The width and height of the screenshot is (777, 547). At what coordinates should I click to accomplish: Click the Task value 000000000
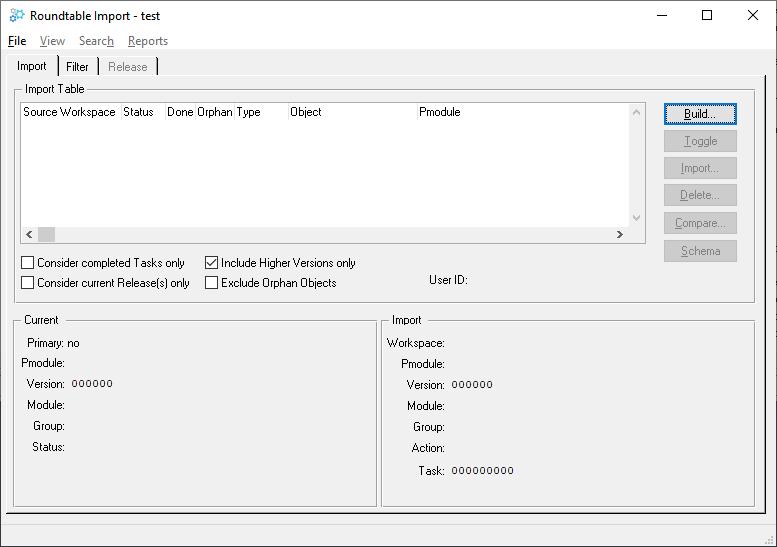click(483, 471)
